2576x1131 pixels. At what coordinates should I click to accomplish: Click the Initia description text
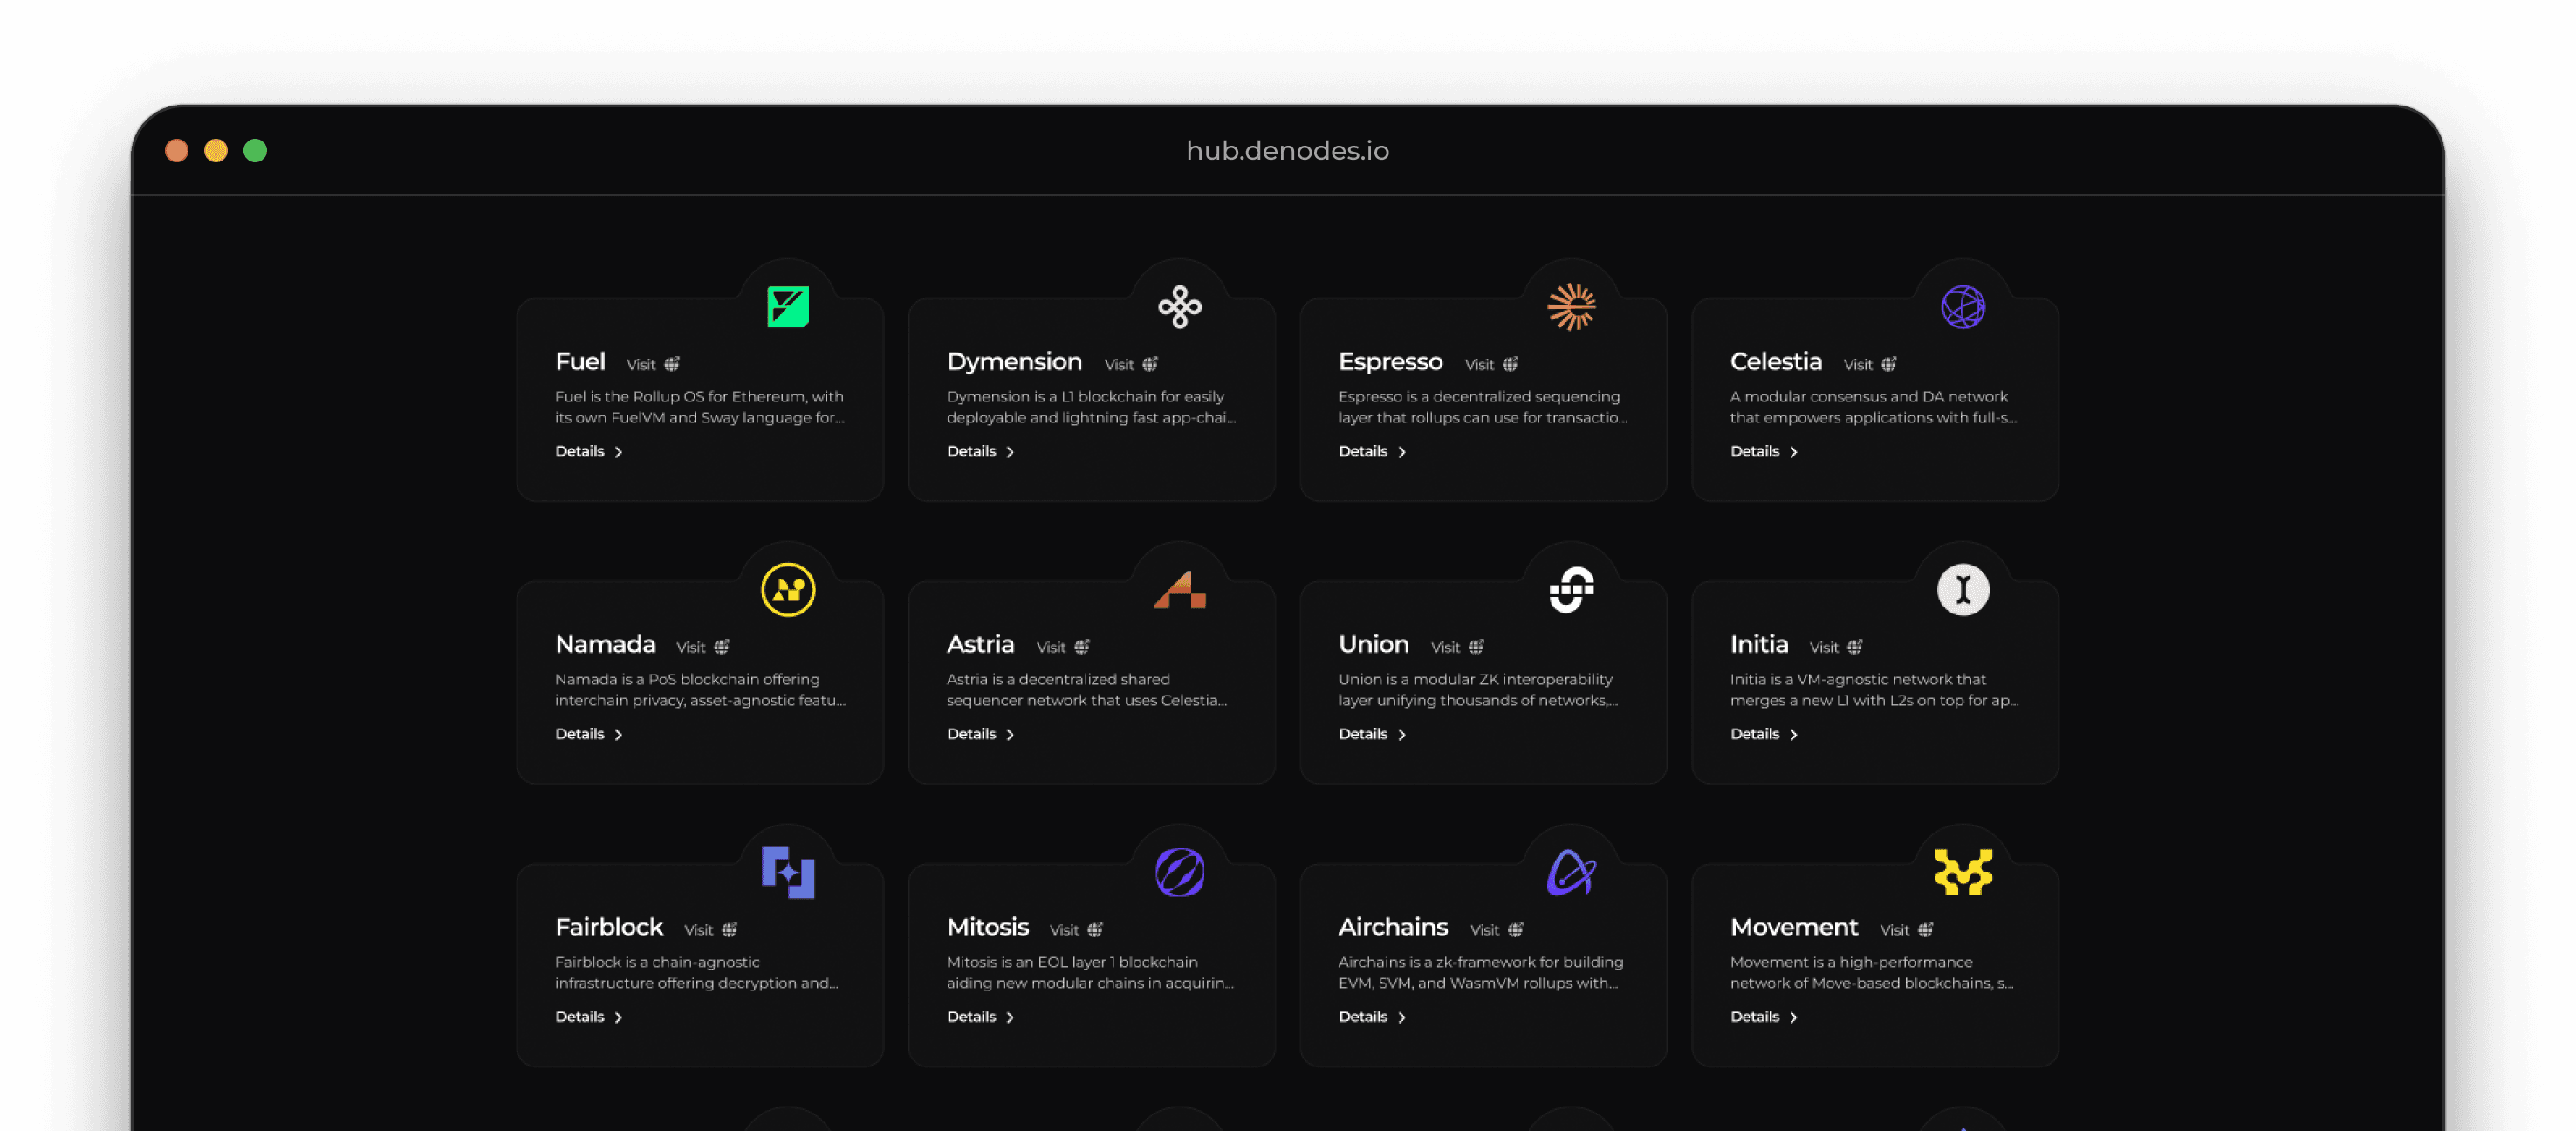pyautogui.click(x=1874, y=690)
